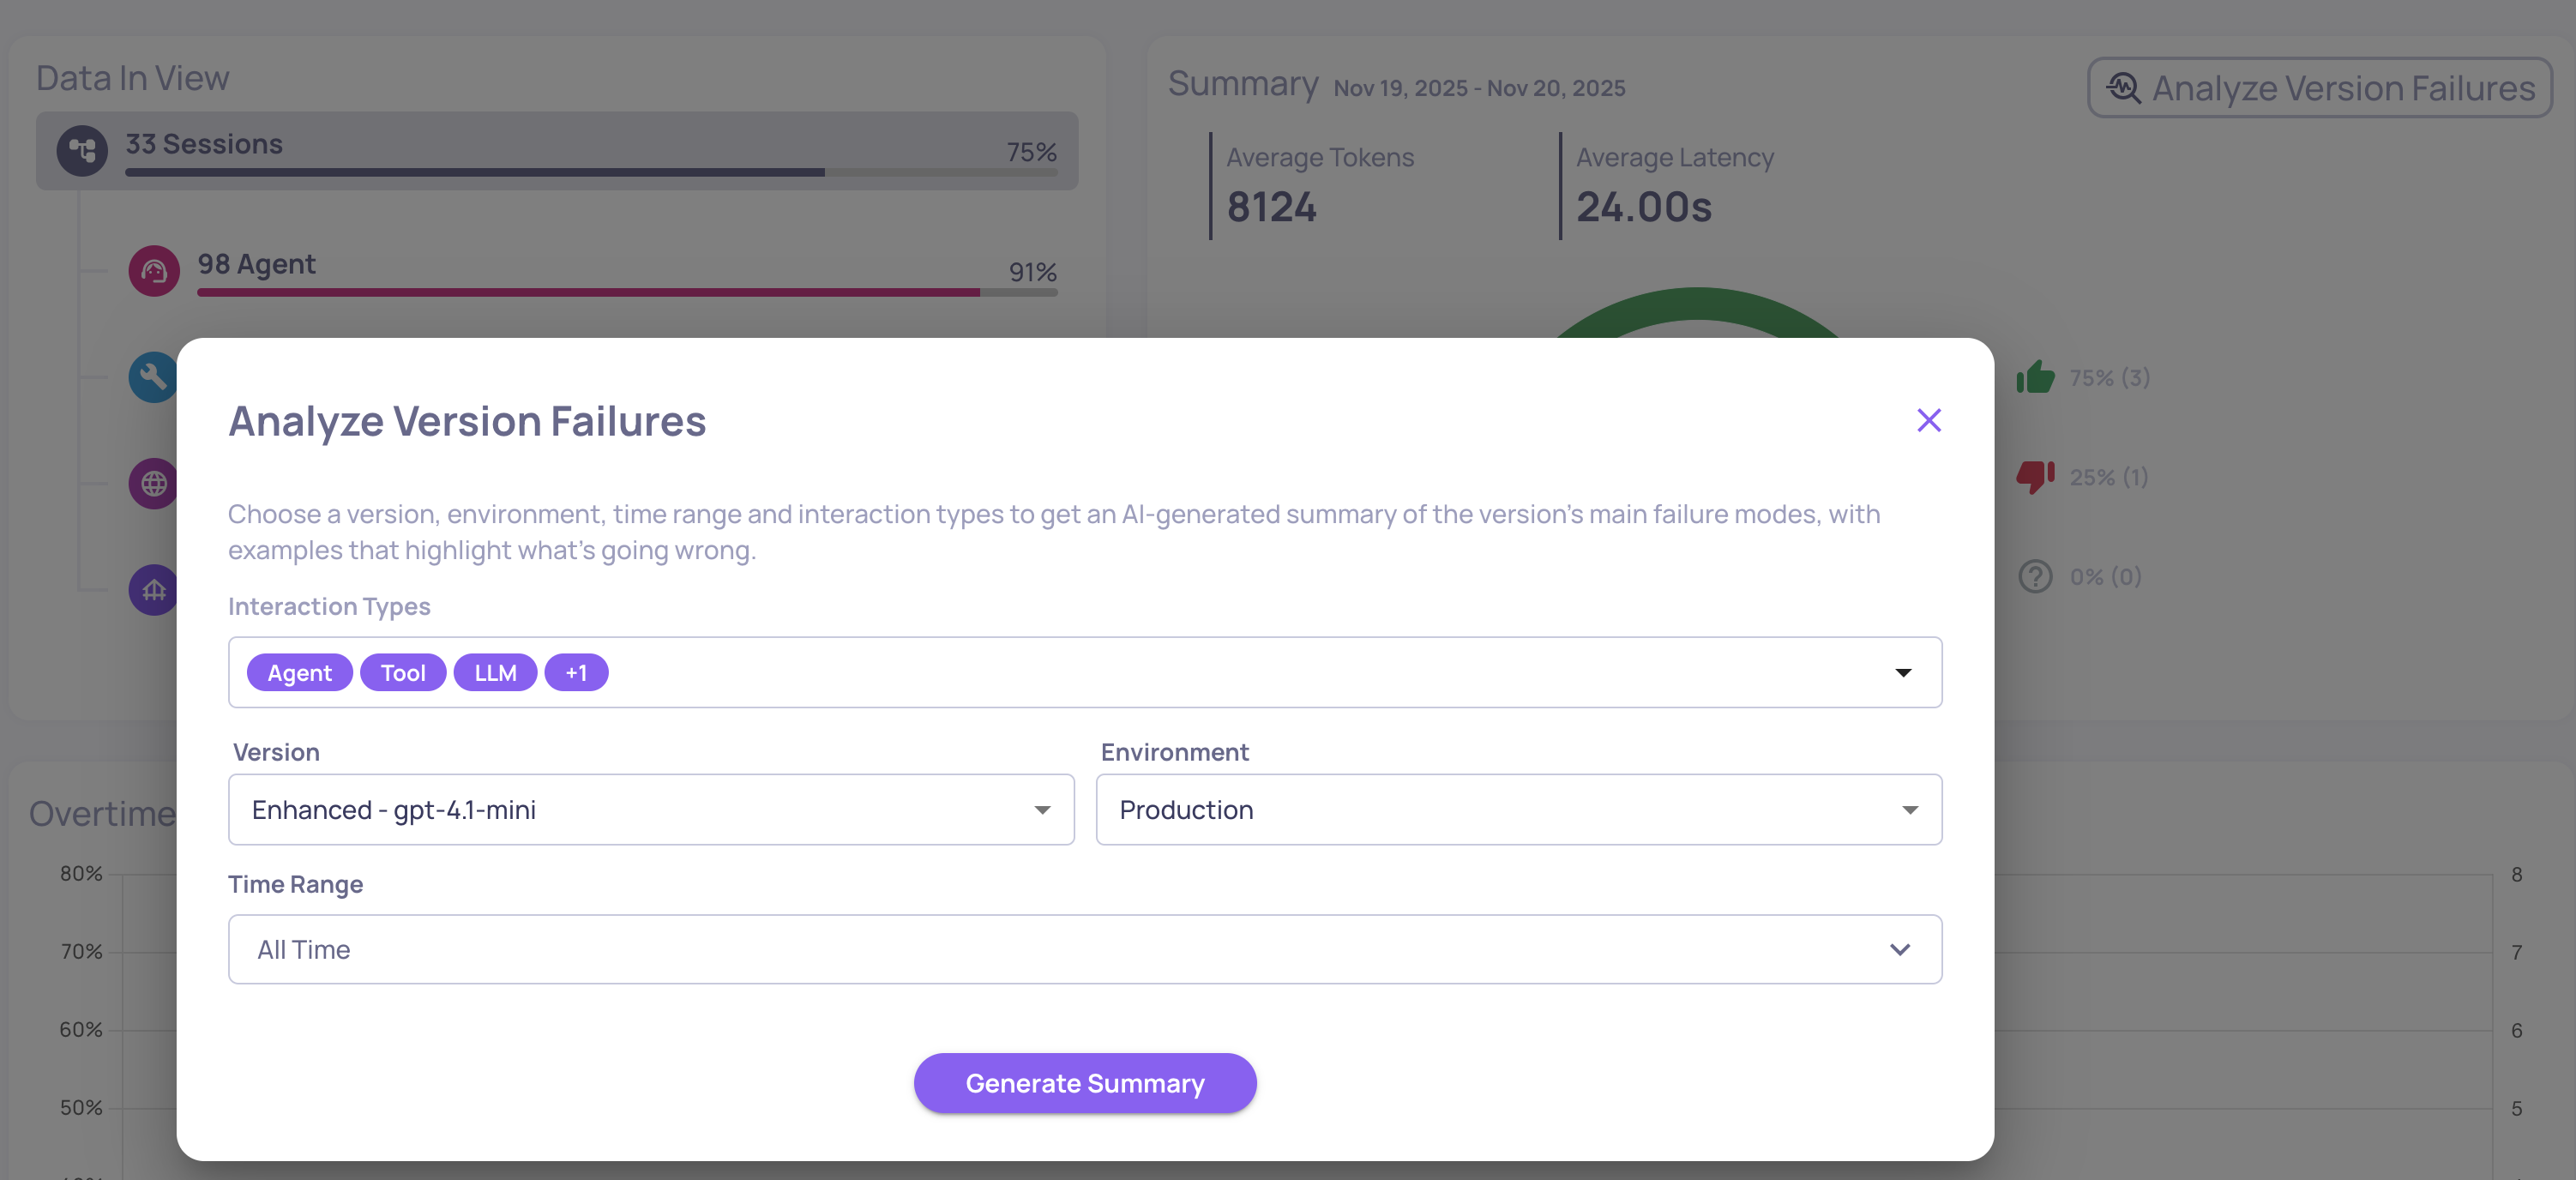Open the Version dropdown
This screenshot has width=2576, height=1180.
coord(651,809)
